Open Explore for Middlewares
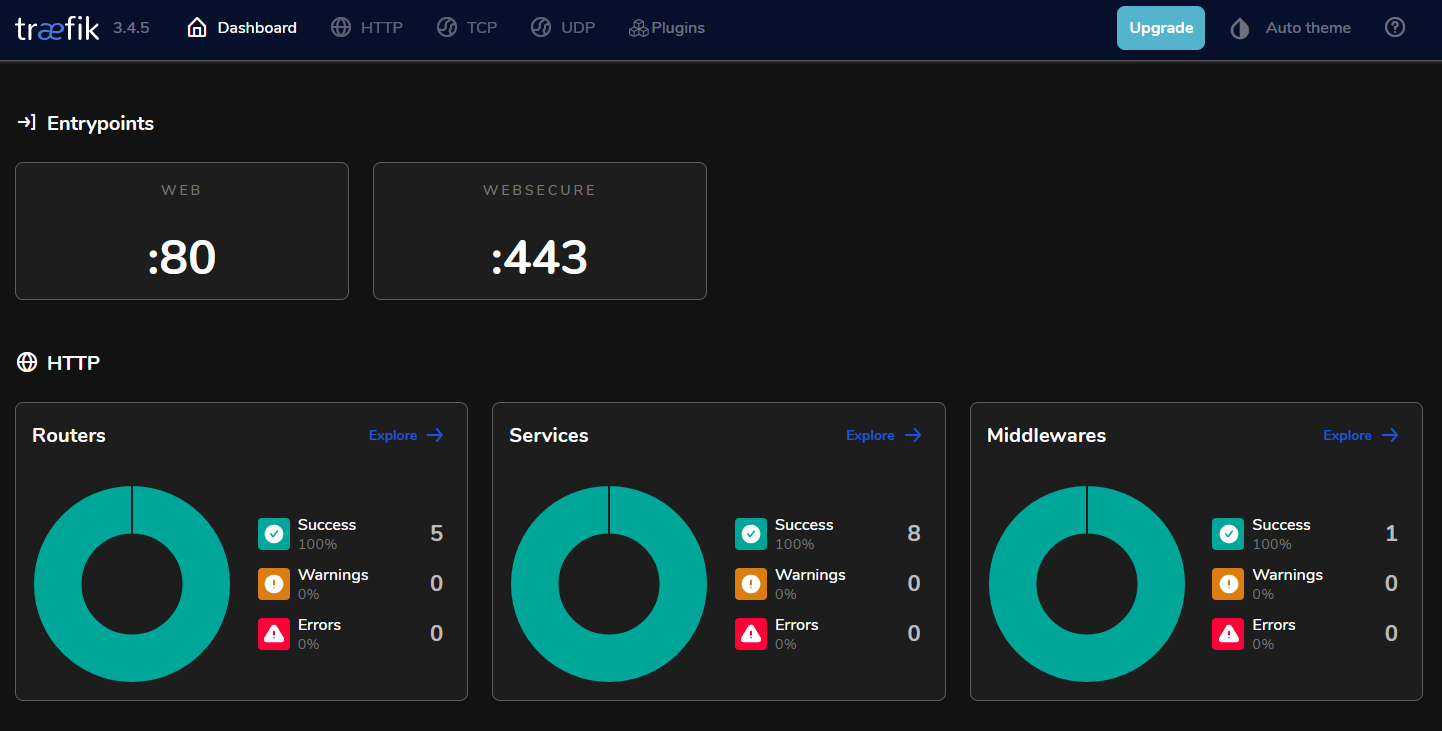The width and height of the screenshot is (1442, 731). pos(1360,435)
